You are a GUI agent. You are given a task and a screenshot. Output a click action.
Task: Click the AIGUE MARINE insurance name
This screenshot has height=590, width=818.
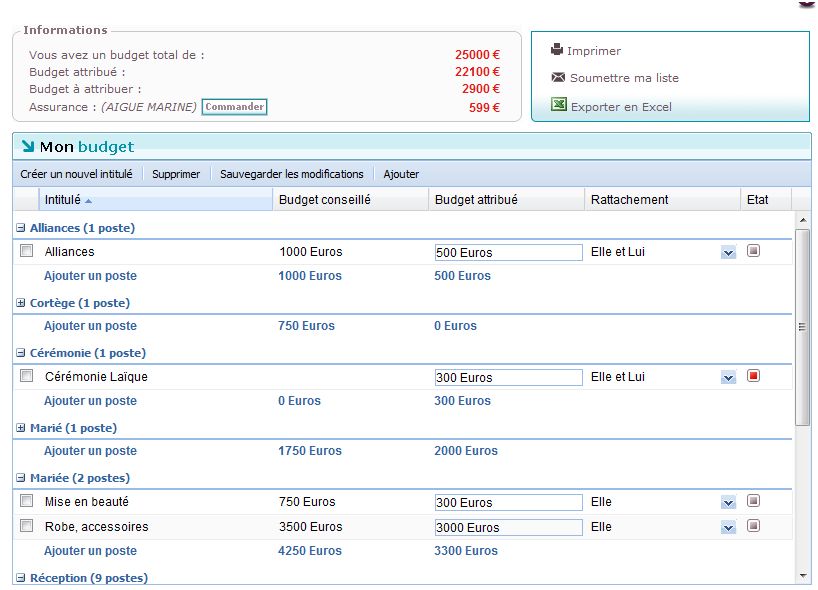tap(149, 107)
